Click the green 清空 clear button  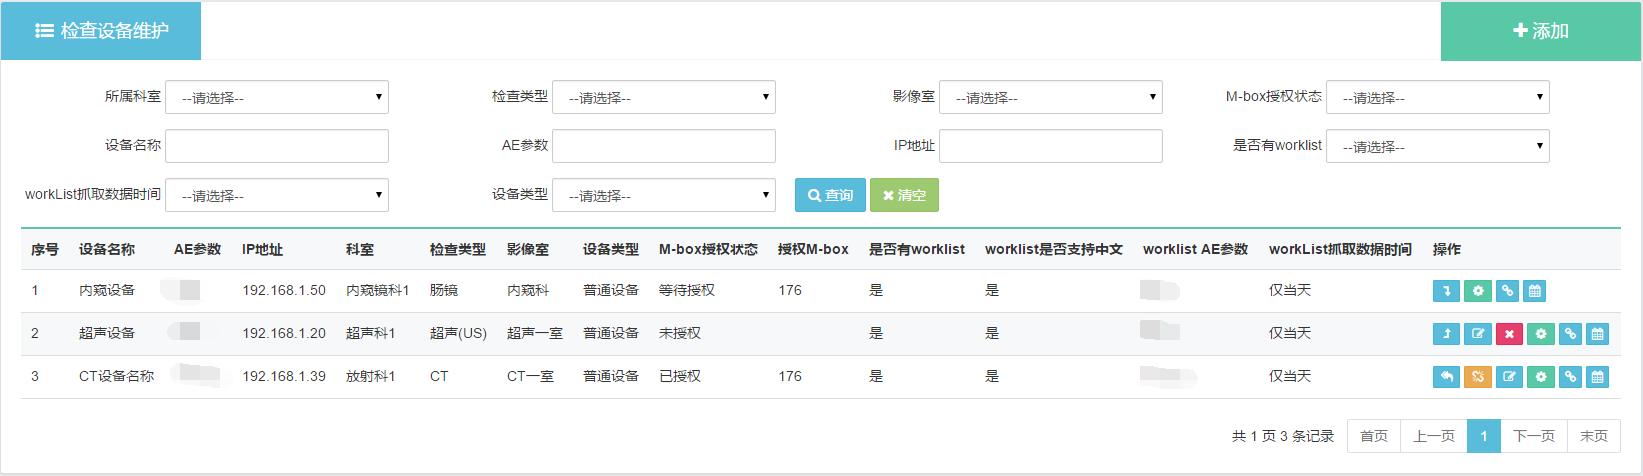[904, 195]
